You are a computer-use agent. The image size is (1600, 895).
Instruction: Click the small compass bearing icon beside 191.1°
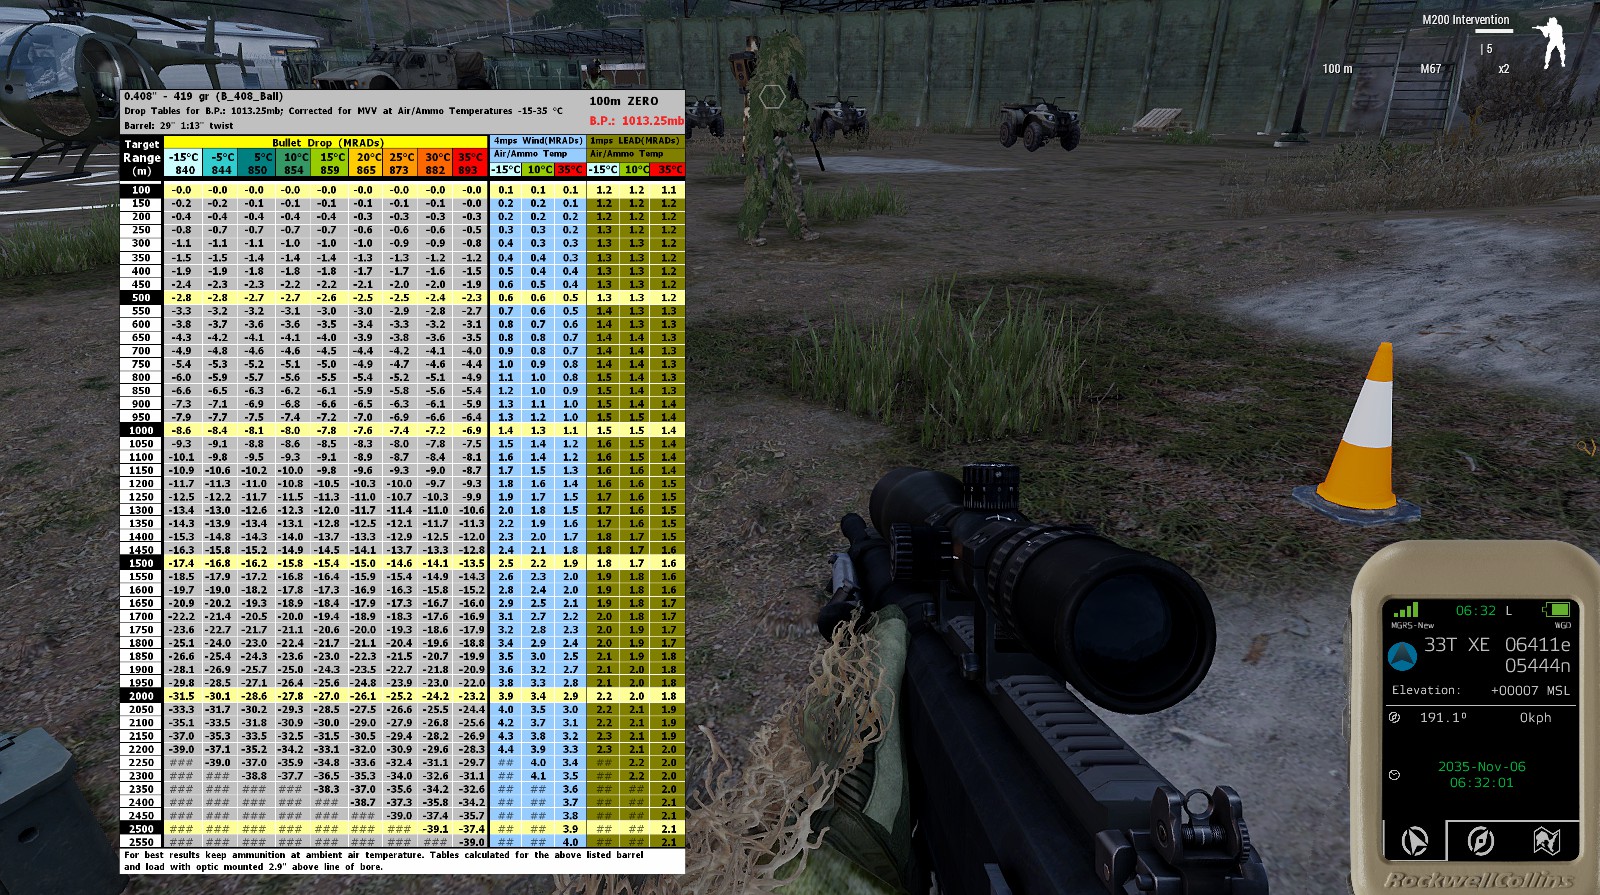pos(1395,717)
